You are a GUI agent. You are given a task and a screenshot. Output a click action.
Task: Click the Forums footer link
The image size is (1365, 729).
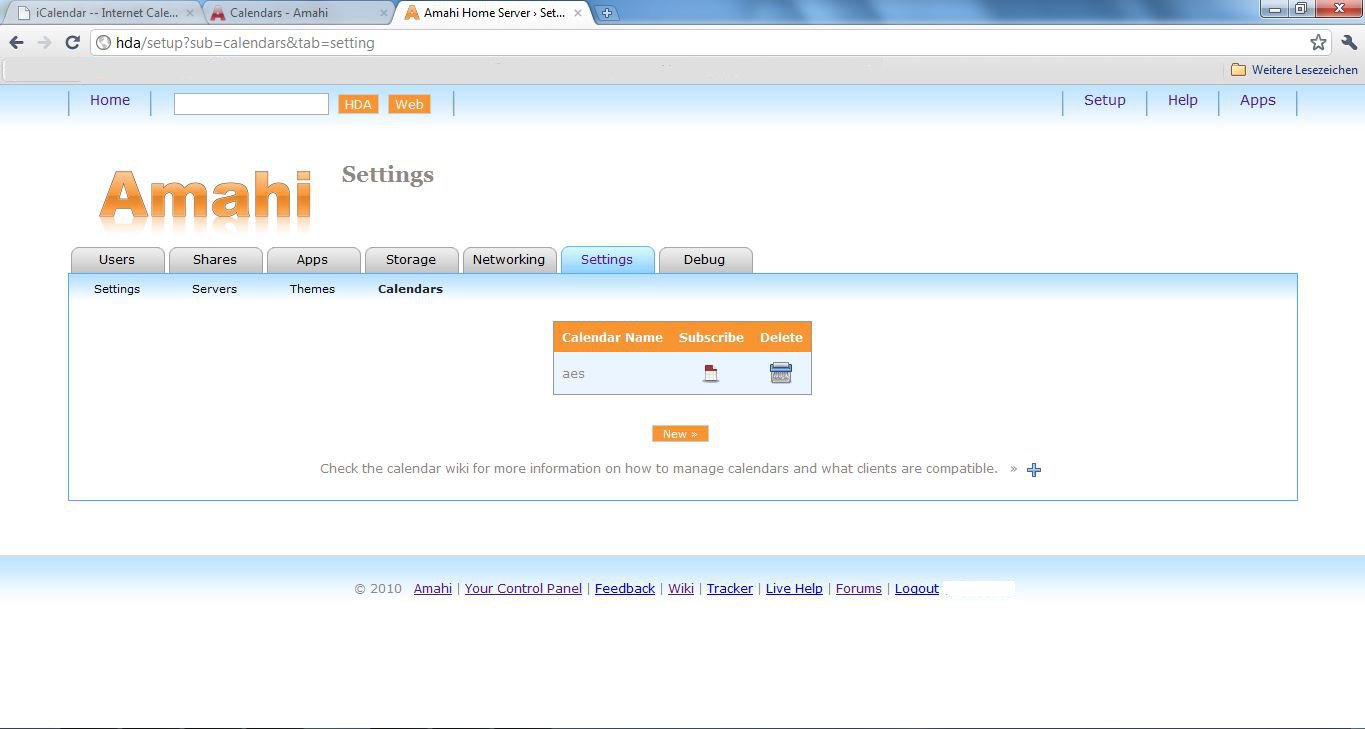coord(859,589)
